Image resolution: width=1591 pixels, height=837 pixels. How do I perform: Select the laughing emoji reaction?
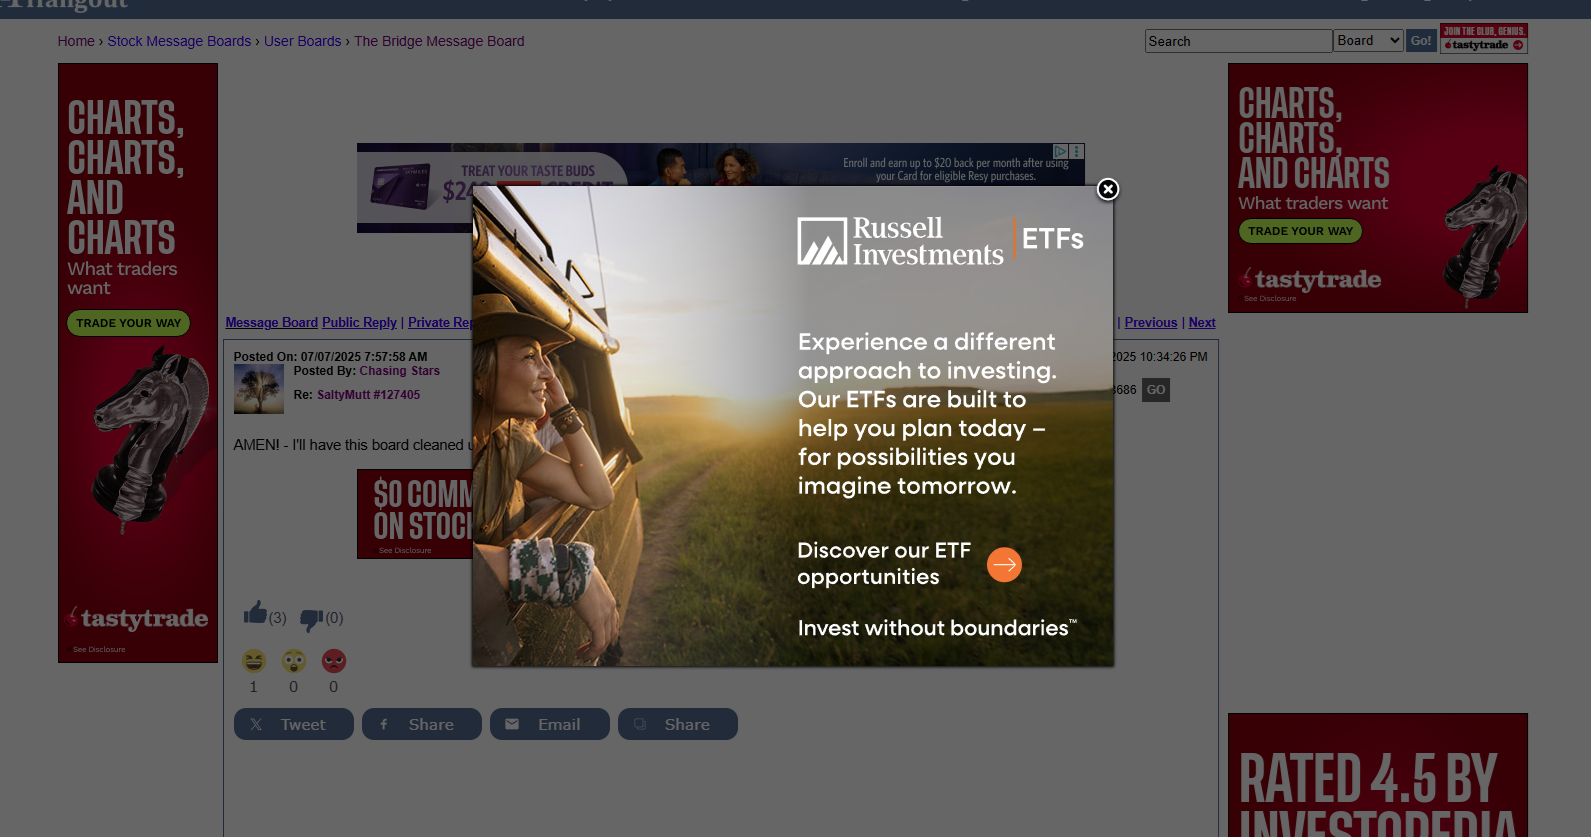coord(254,661)
